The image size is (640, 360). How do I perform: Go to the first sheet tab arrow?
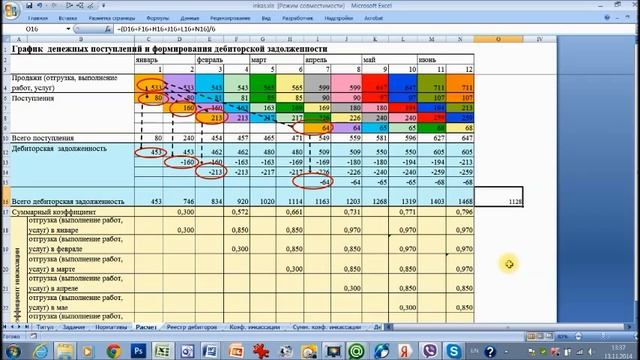5,327
